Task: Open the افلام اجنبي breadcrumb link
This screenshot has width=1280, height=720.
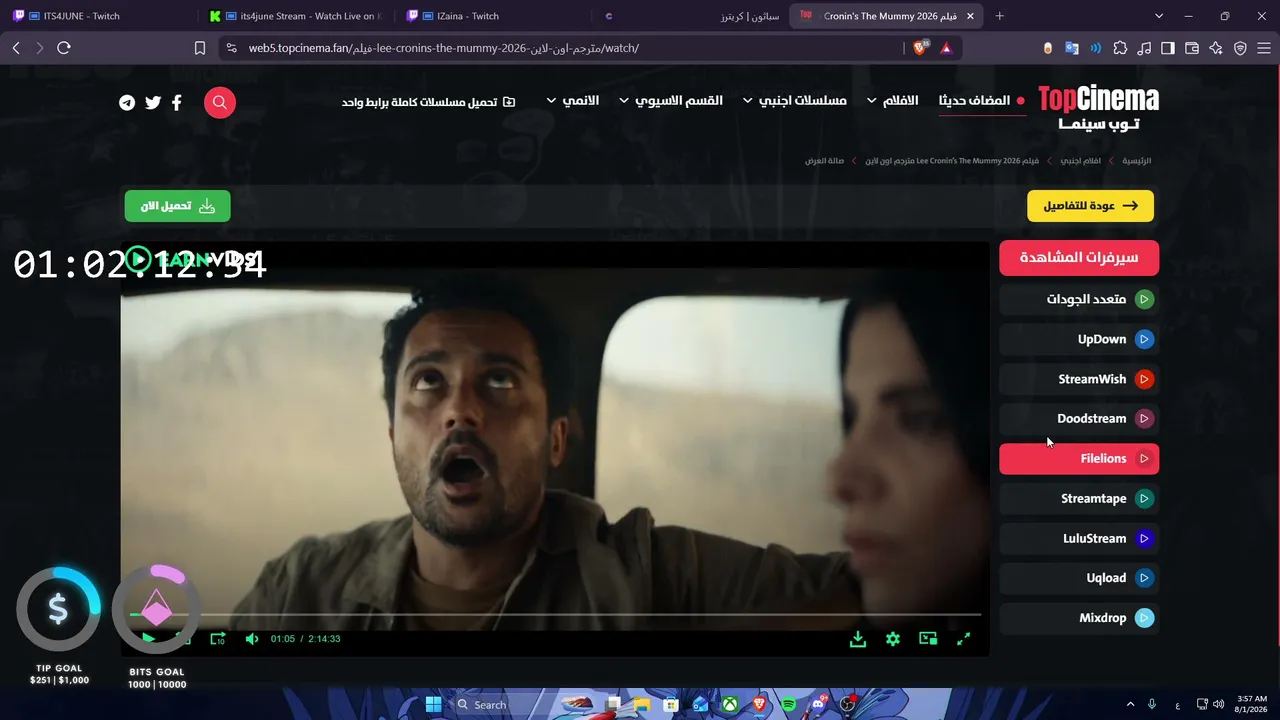Action: coord(1081,161)
